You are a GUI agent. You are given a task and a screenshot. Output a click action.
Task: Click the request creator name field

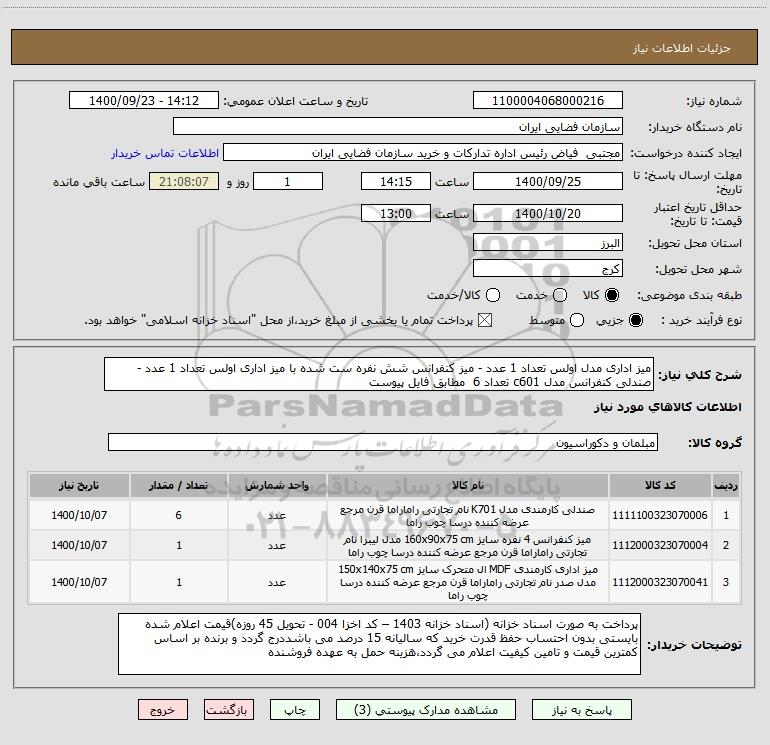pos(423,152)
